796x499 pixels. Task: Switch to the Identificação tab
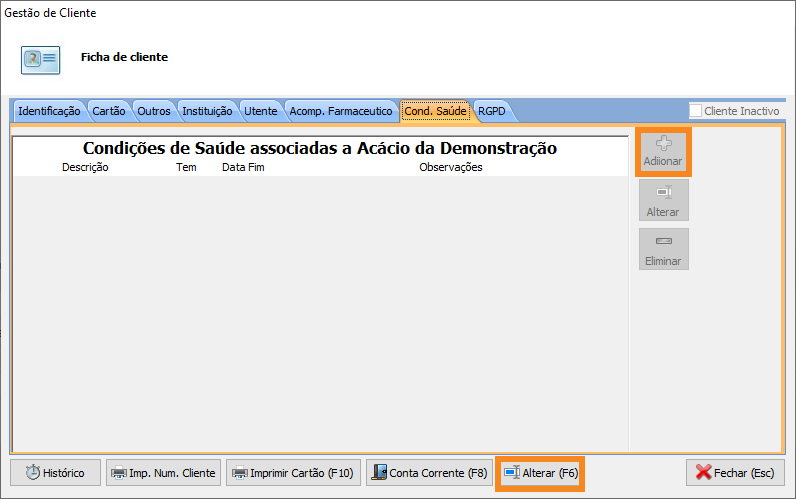[x=49, y=111]
